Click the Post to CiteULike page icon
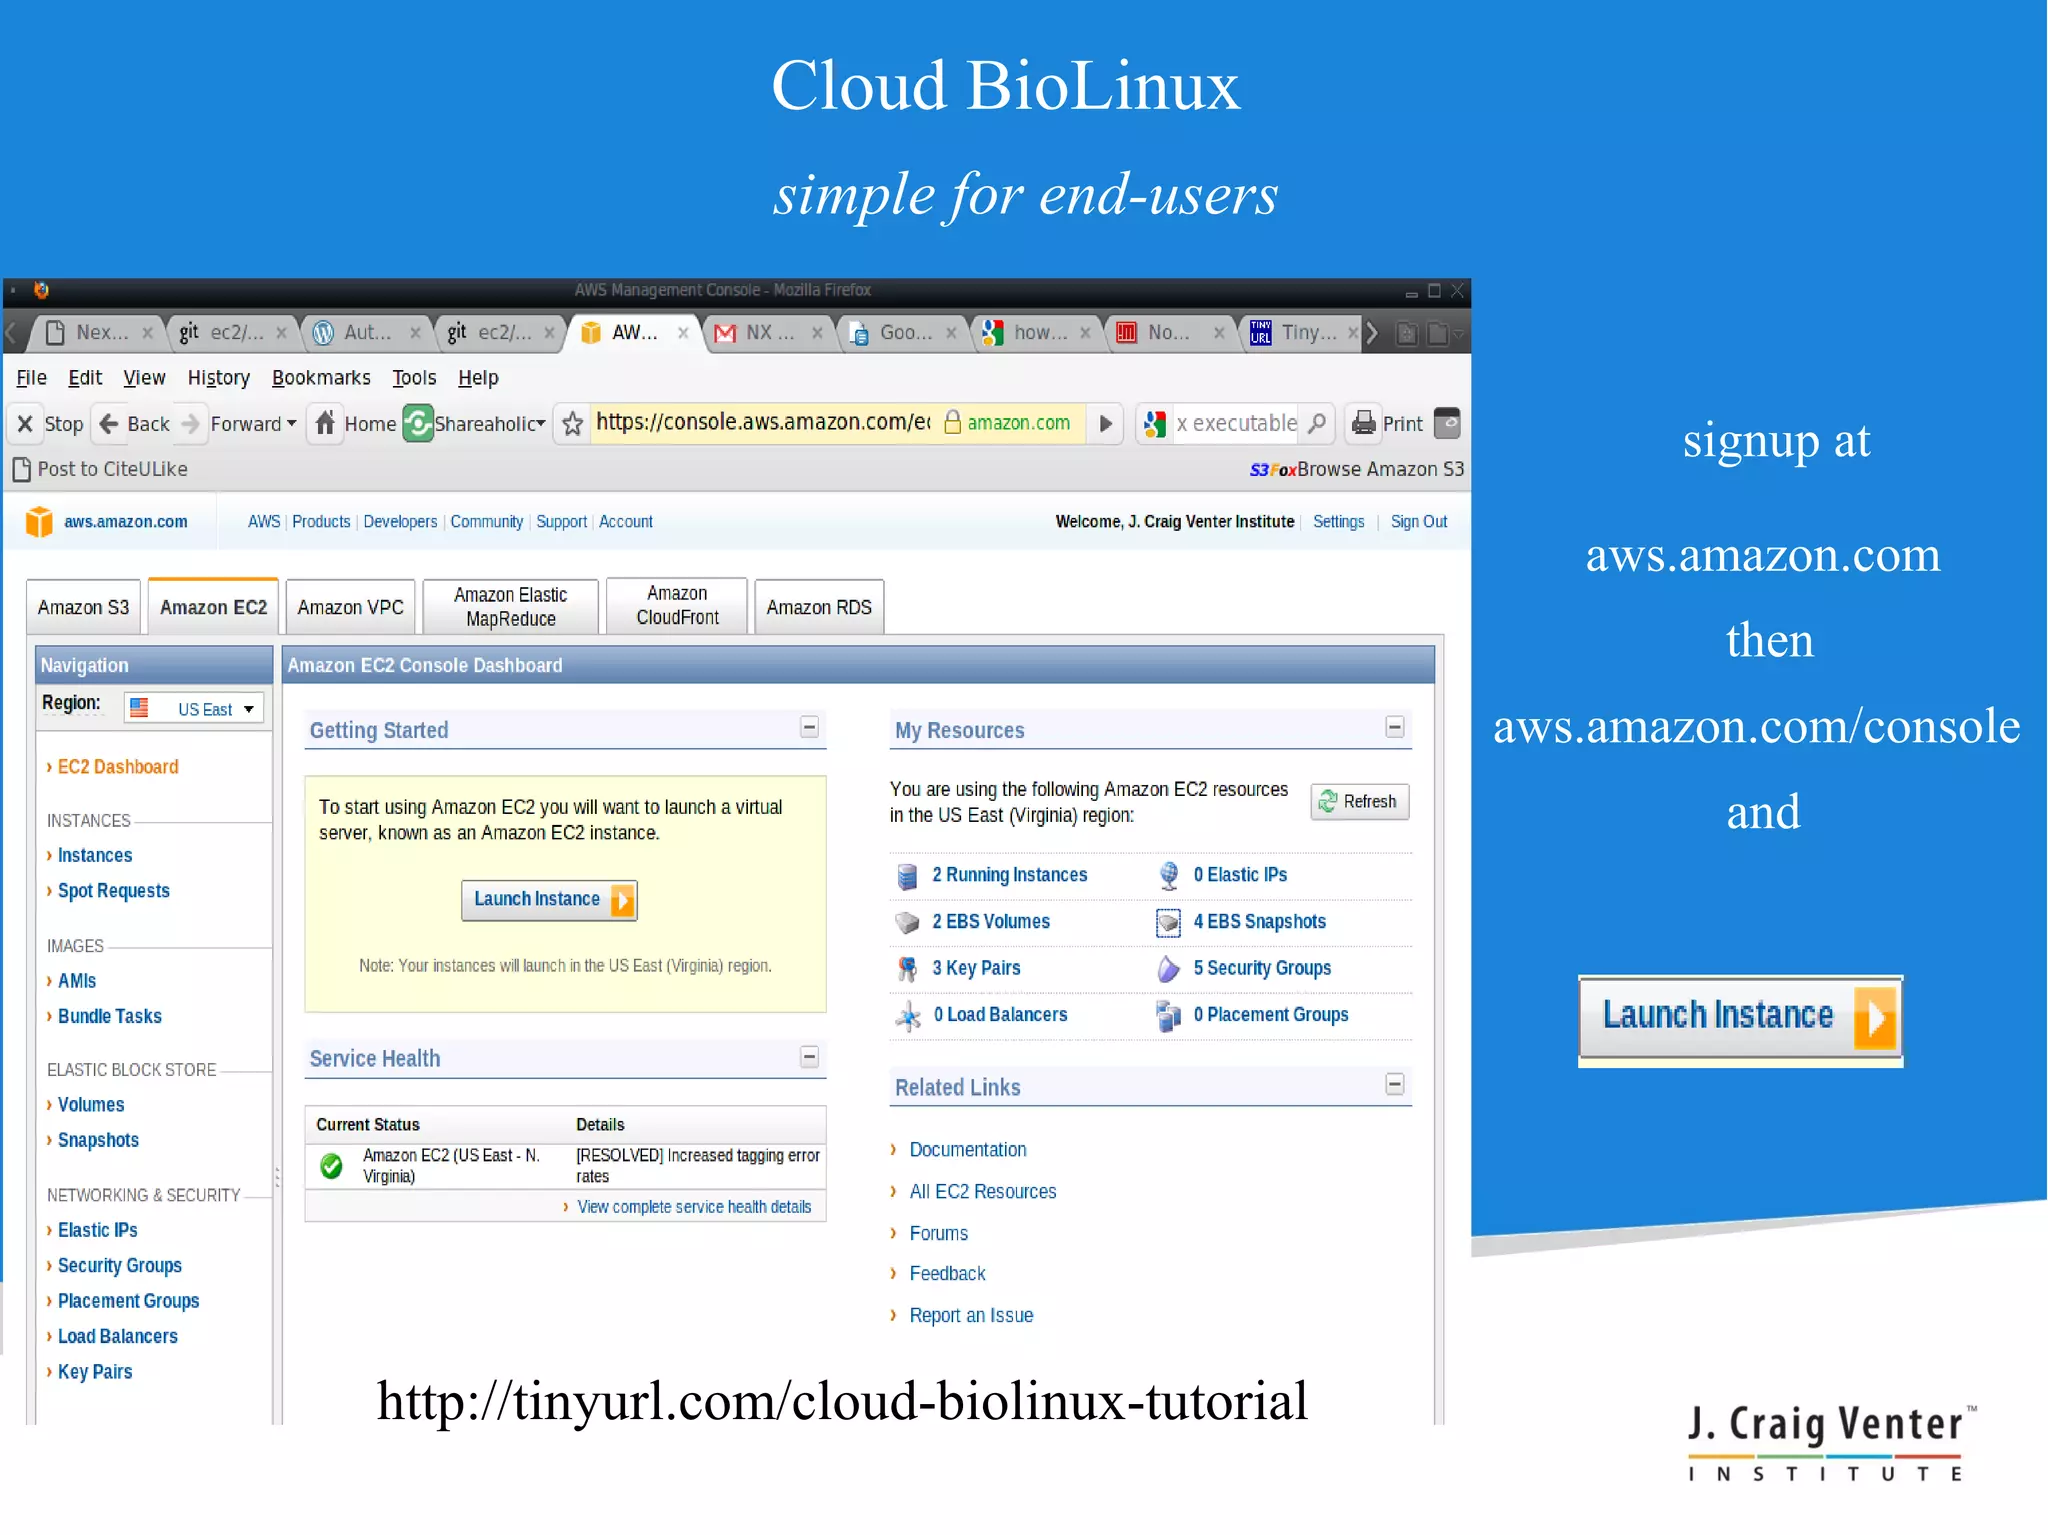 pos(22,469)
